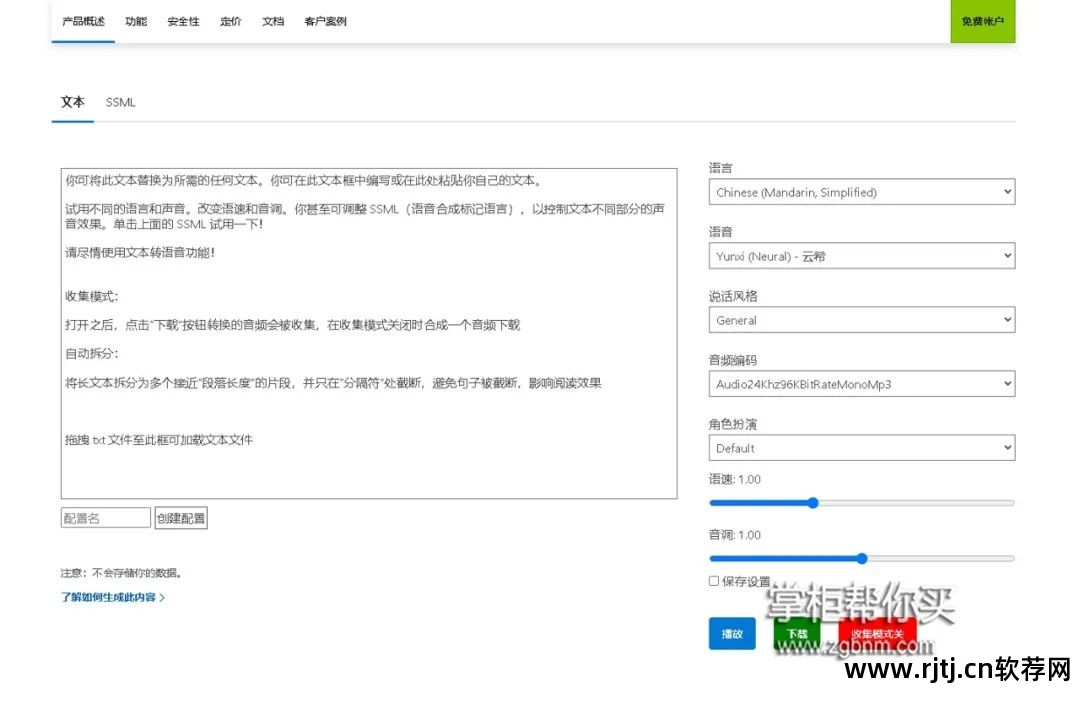Click the green 免费帐户 button

tap(982, 21)
